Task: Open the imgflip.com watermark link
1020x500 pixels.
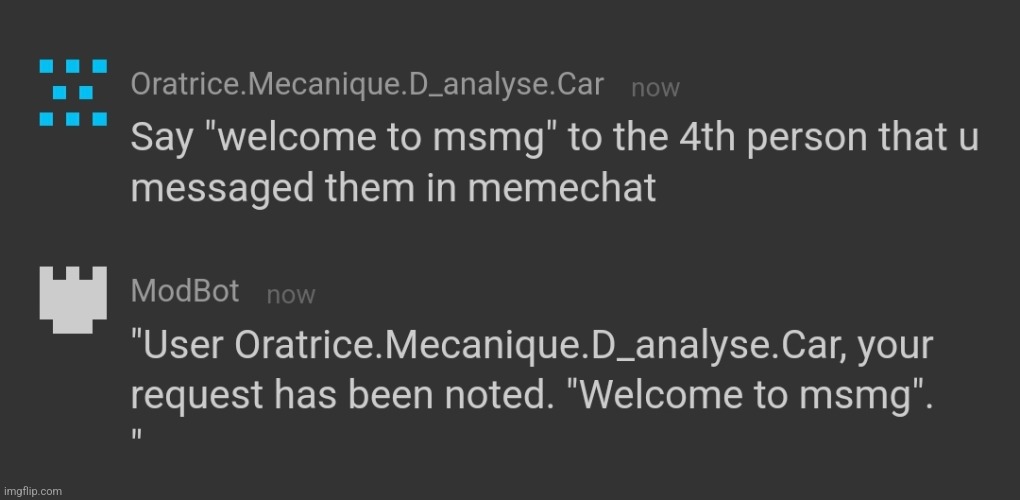Action: click(32, 492)
